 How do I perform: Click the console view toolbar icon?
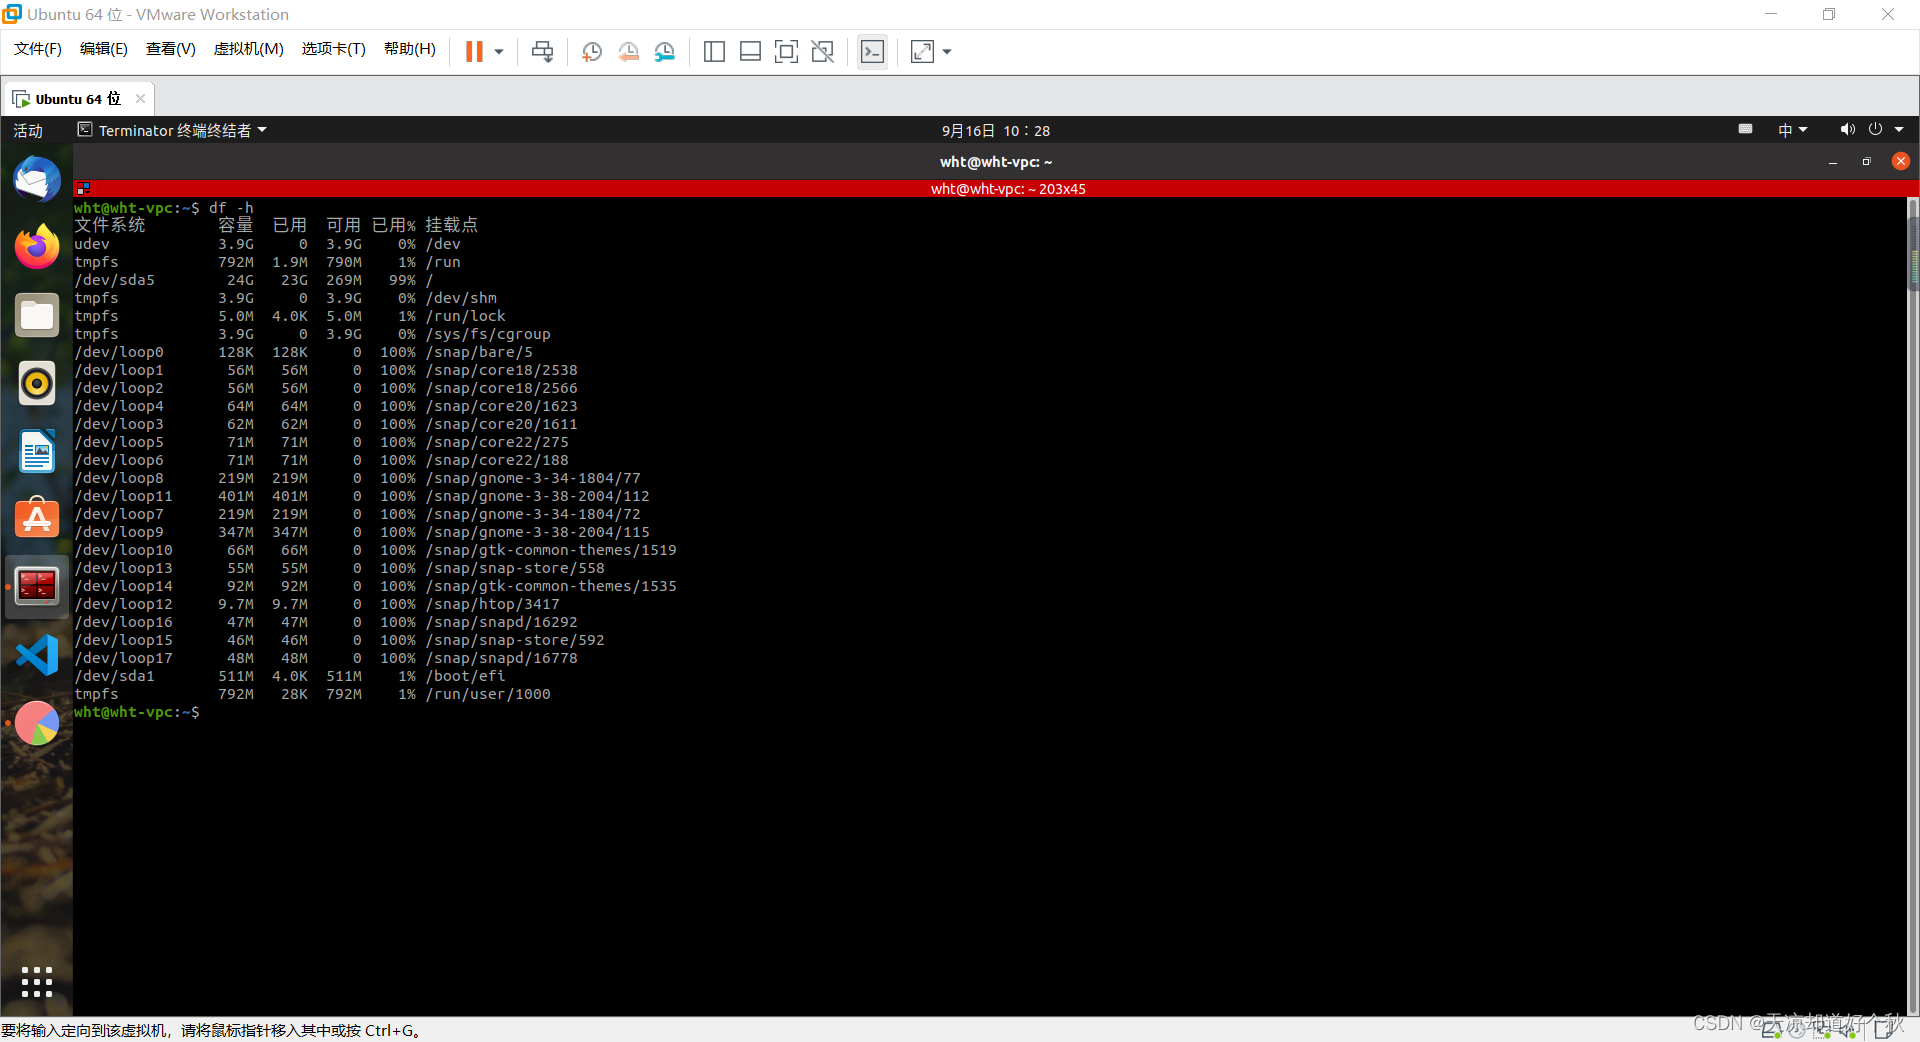[872, 51]
